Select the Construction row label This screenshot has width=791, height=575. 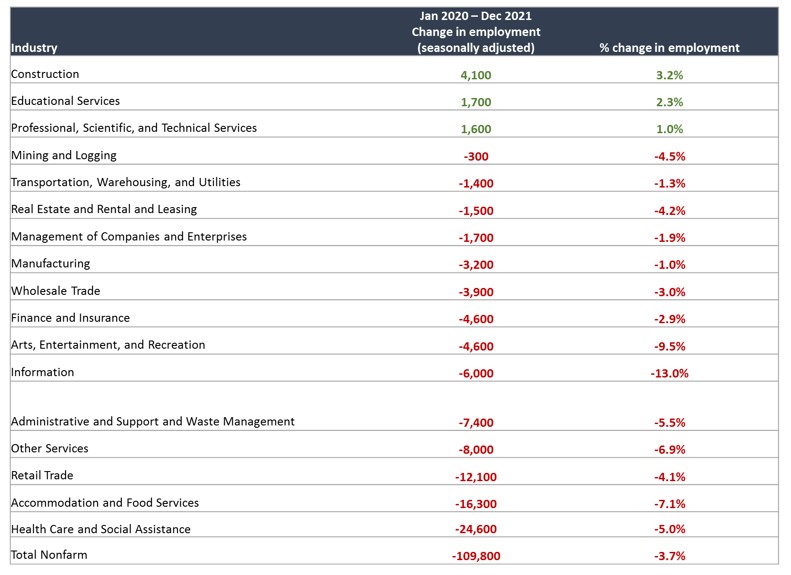(x=45, y=74)
